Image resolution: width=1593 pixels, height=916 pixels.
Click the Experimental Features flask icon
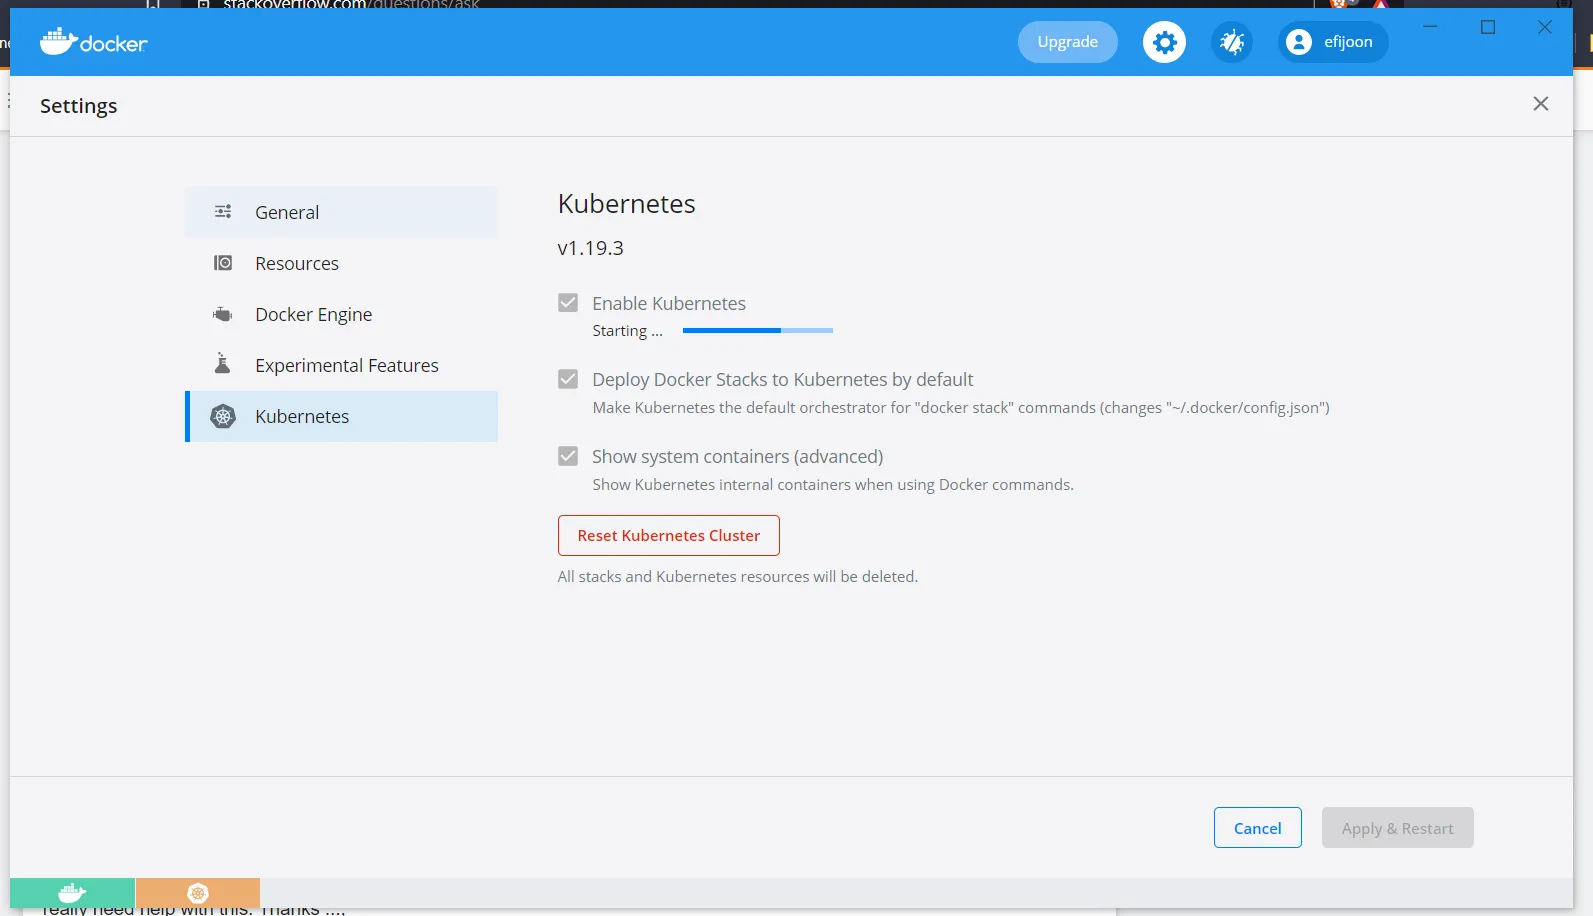[223, 364]
